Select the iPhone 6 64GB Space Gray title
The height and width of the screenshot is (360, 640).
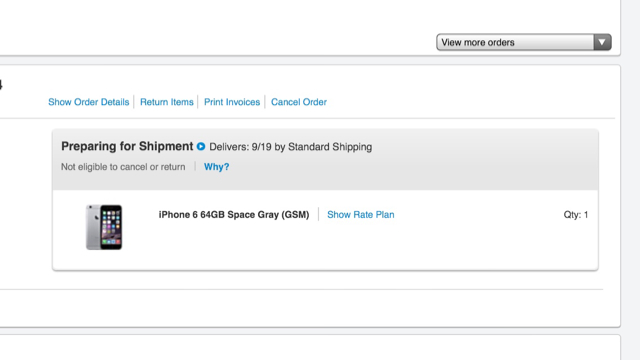pos(234,215)
